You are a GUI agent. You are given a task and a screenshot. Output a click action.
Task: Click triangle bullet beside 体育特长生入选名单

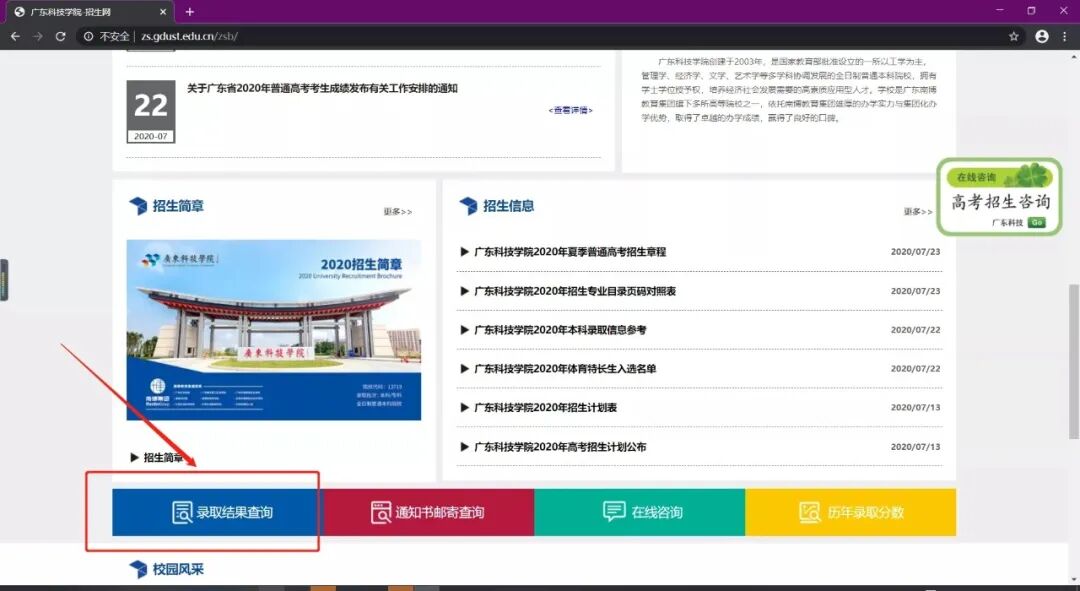(x=464, y=369)
